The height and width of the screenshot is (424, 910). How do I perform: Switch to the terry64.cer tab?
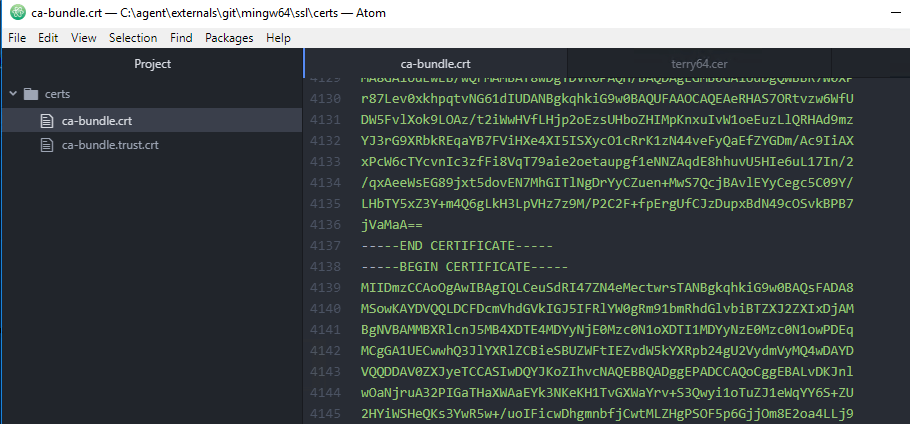point(699,64)
